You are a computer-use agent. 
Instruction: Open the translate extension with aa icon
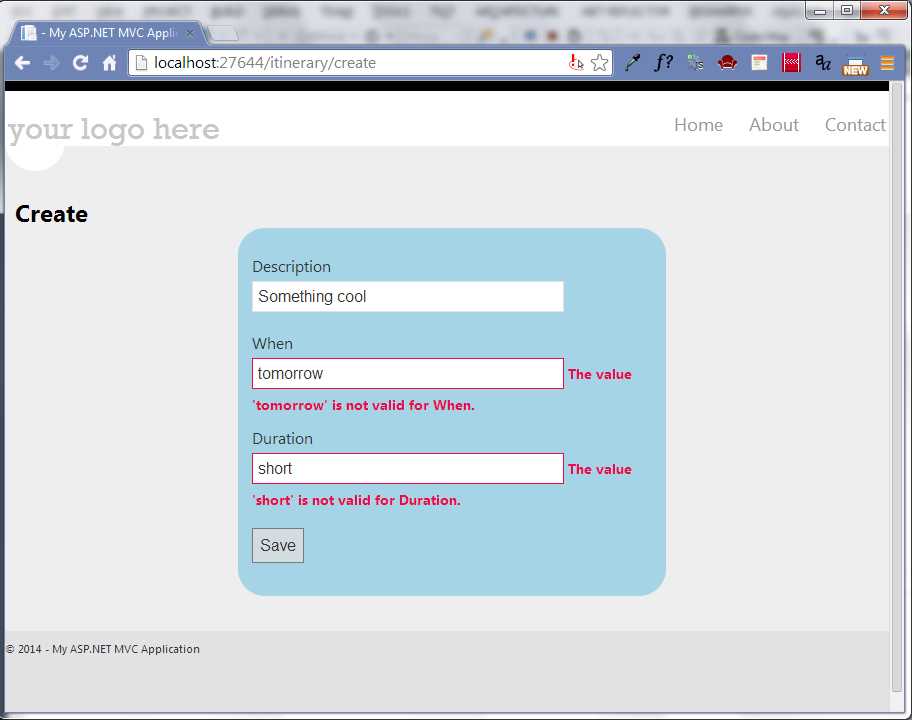(822, 62)
